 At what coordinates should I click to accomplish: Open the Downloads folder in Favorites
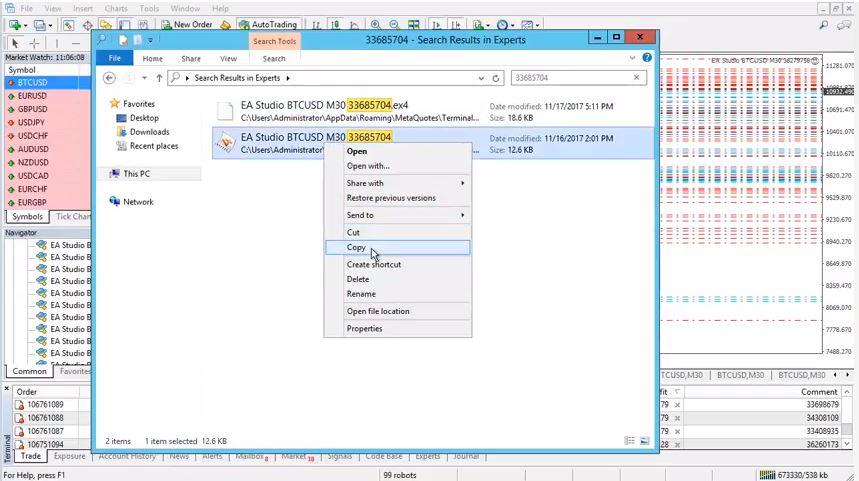pyautogui.click(x=149, y=132)
